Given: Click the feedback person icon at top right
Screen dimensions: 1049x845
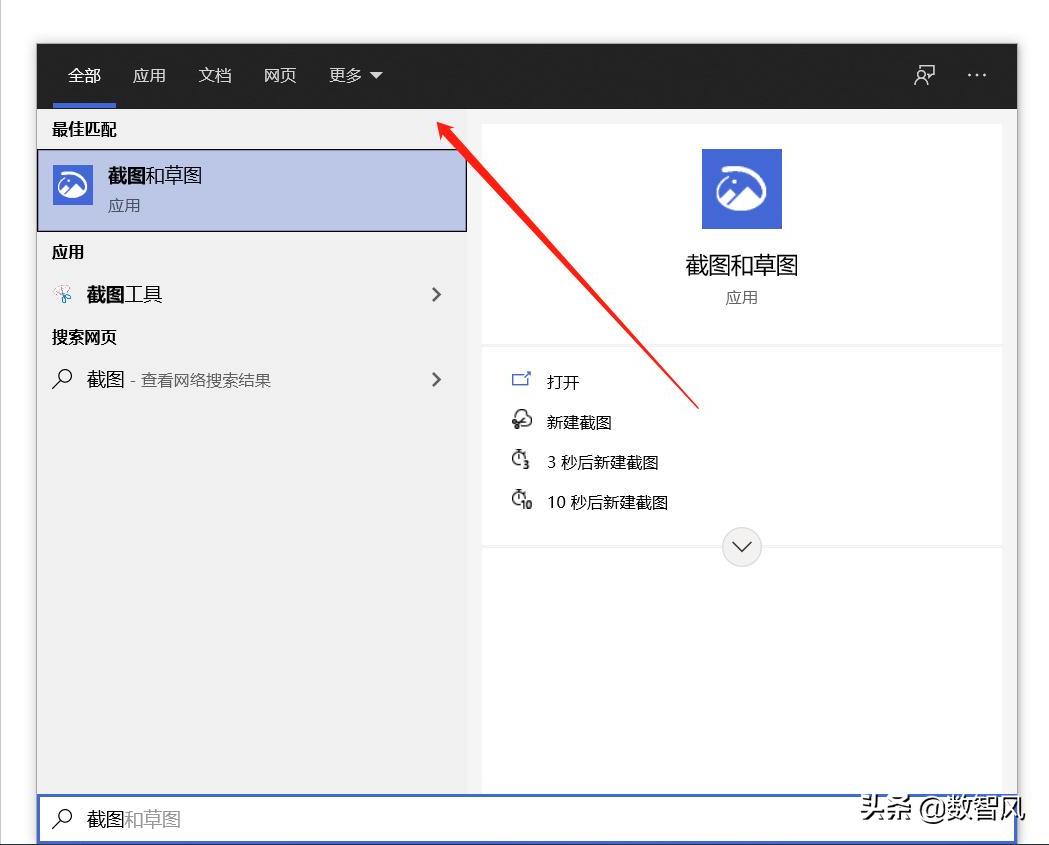Looking at the screenshot, I should pos(924,75).
